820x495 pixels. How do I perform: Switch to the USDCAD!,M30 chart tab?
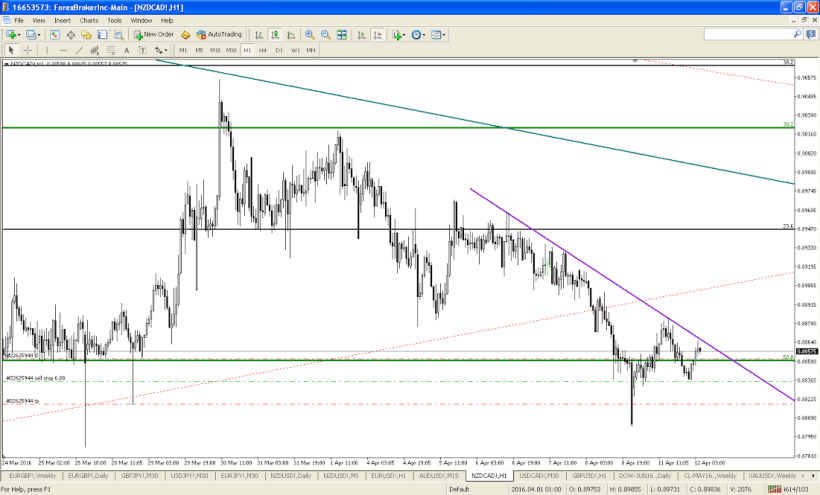[x=539, y=476]
